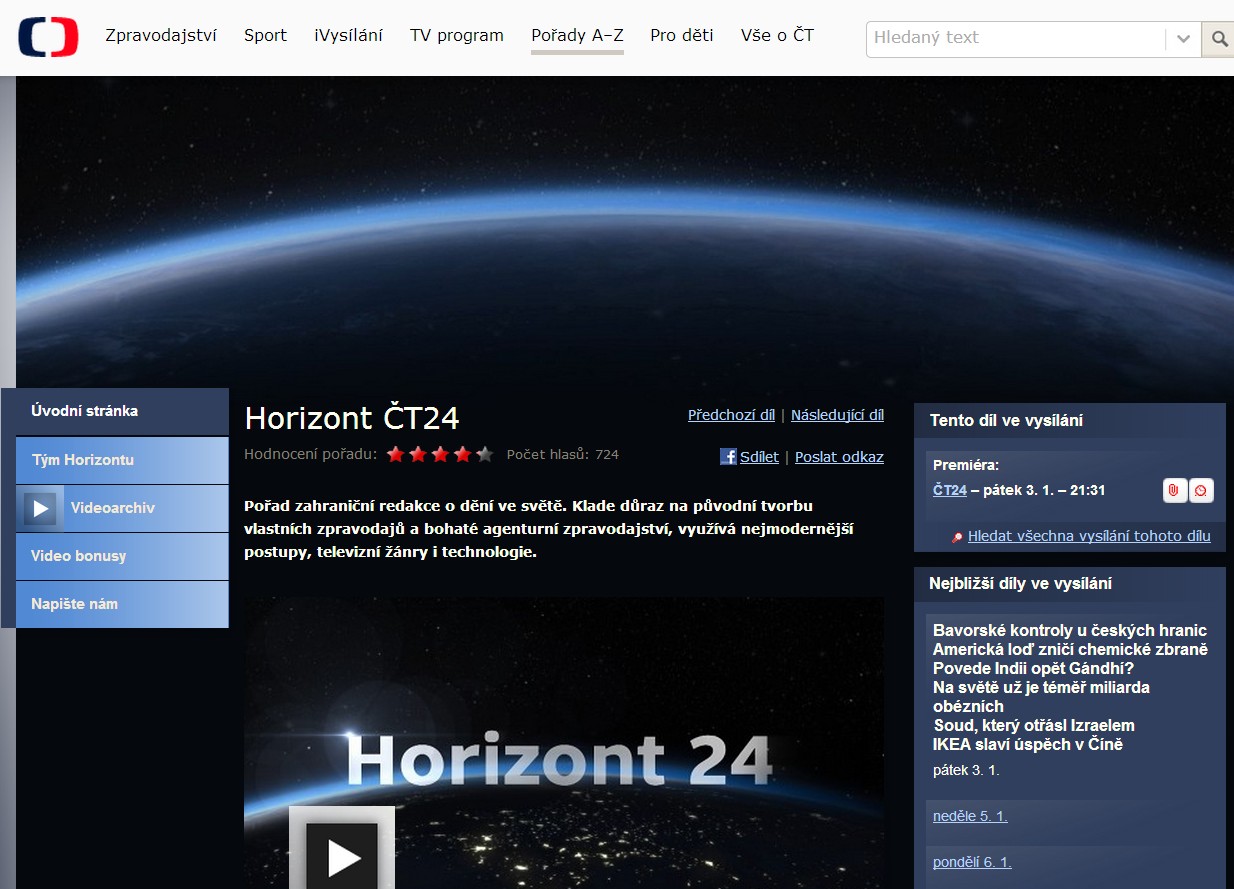Click the red alarm clock reminder icon
This screenshot has height=889, width=1234.
pos(1201,490)
